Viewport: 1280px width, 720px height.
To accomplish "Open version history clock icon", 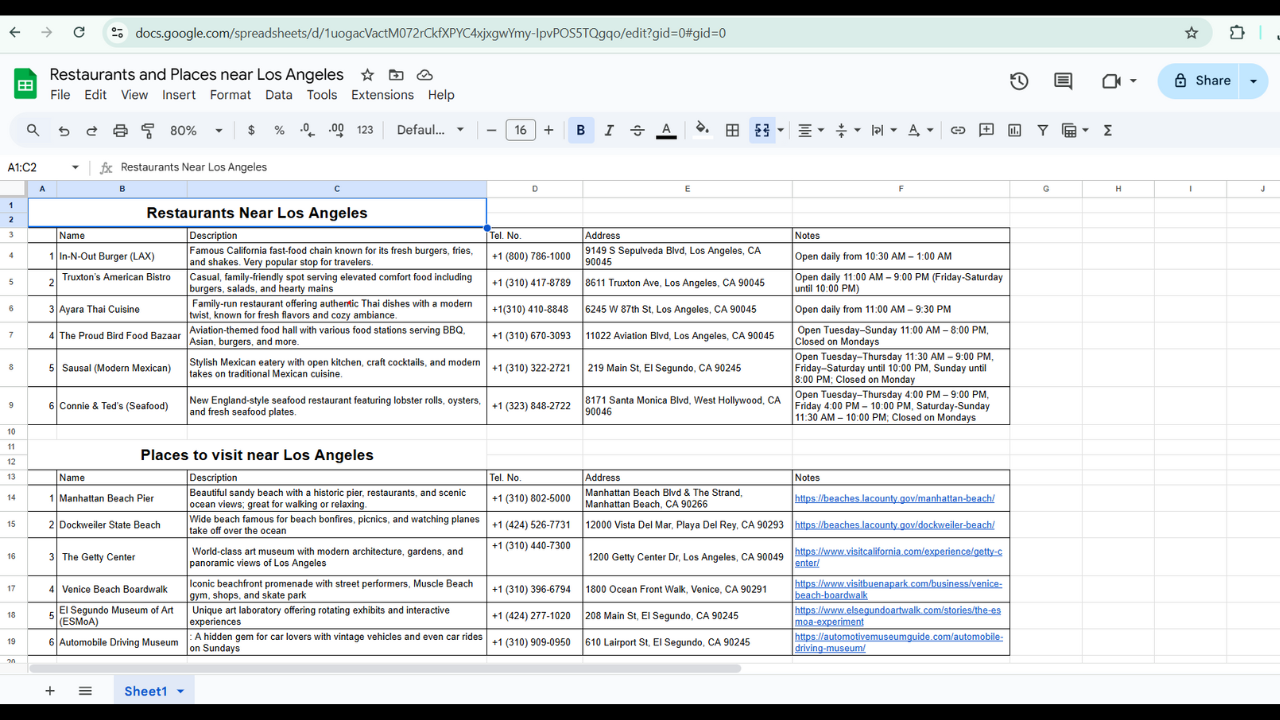I will (1019, 81).
